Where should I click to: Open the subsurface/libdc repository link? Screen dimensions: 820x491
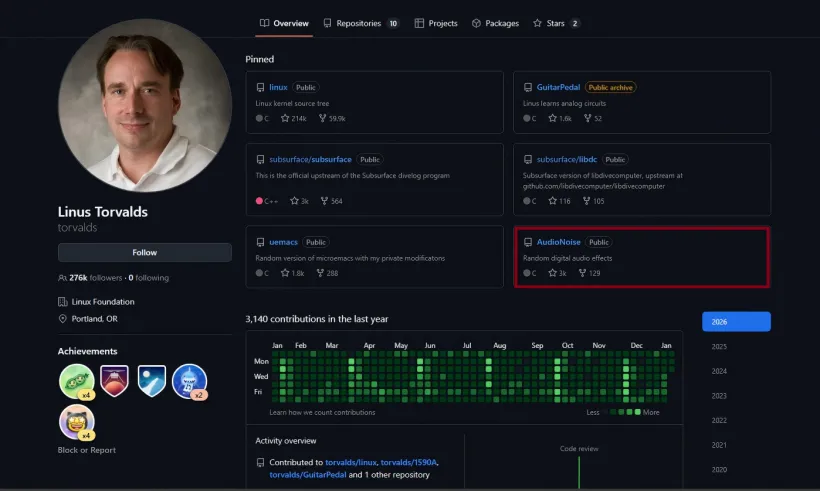tap(566, 159)
